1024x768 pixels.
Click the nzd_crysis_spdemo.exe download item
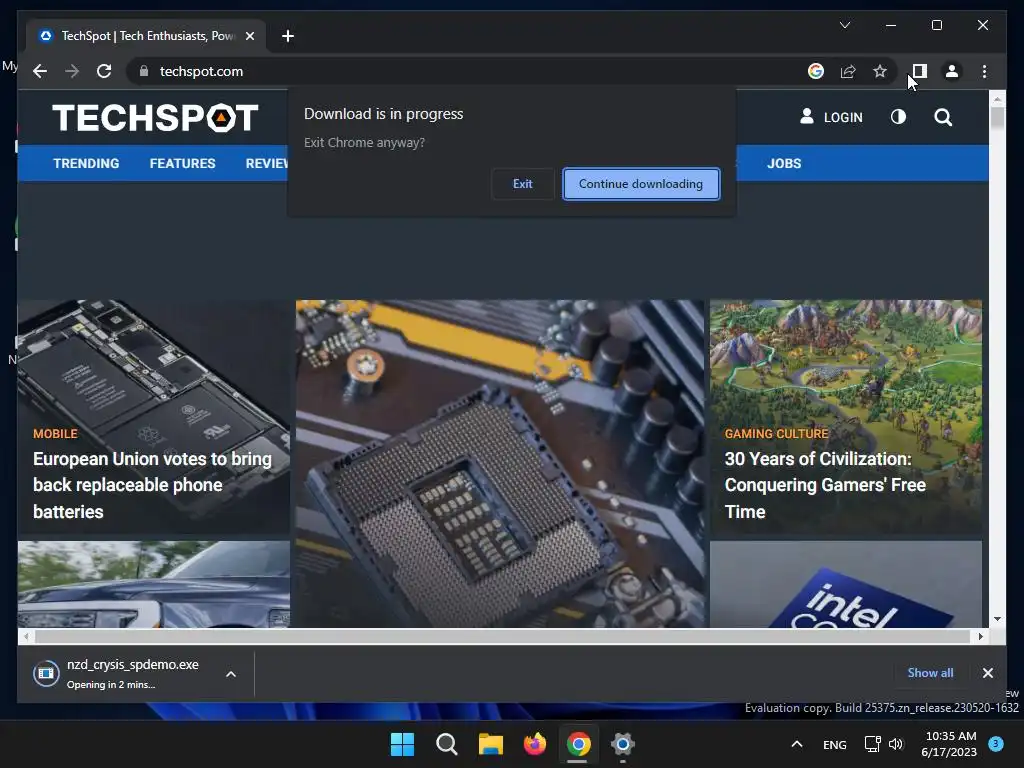(133, 673)
